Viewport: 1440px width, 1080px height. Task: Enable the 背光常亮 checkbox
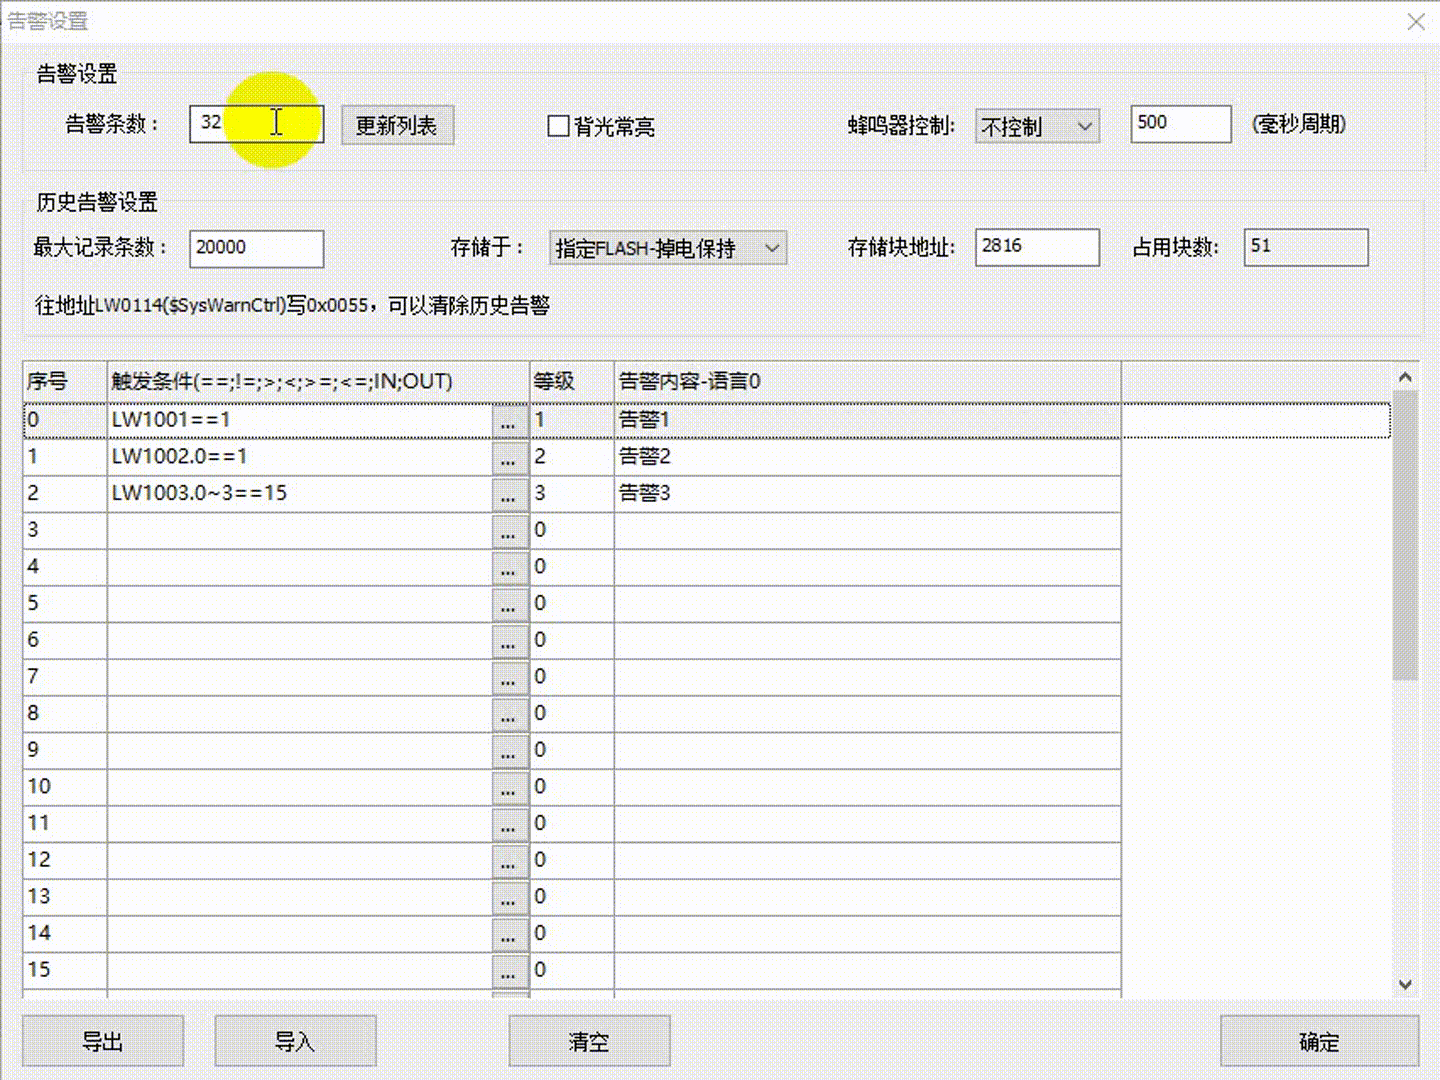559,126
